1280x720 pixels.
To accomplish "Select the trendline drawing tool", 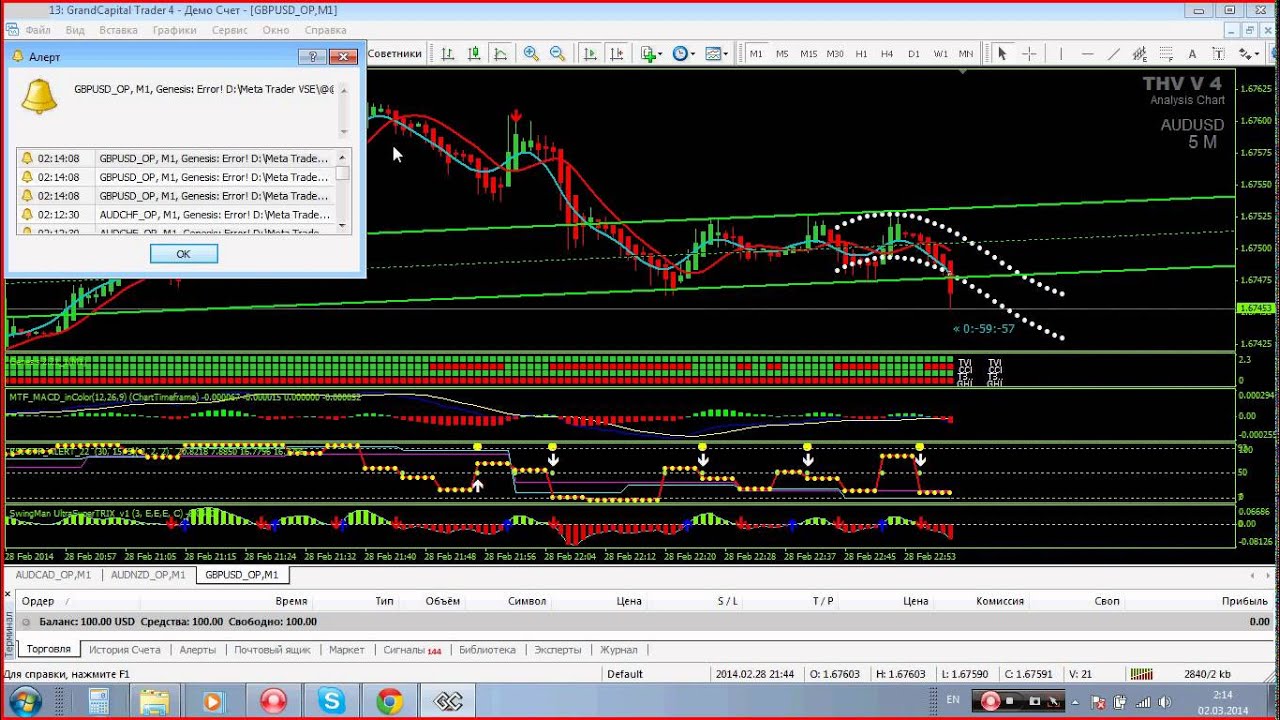I will click(x=1113, y=54).
